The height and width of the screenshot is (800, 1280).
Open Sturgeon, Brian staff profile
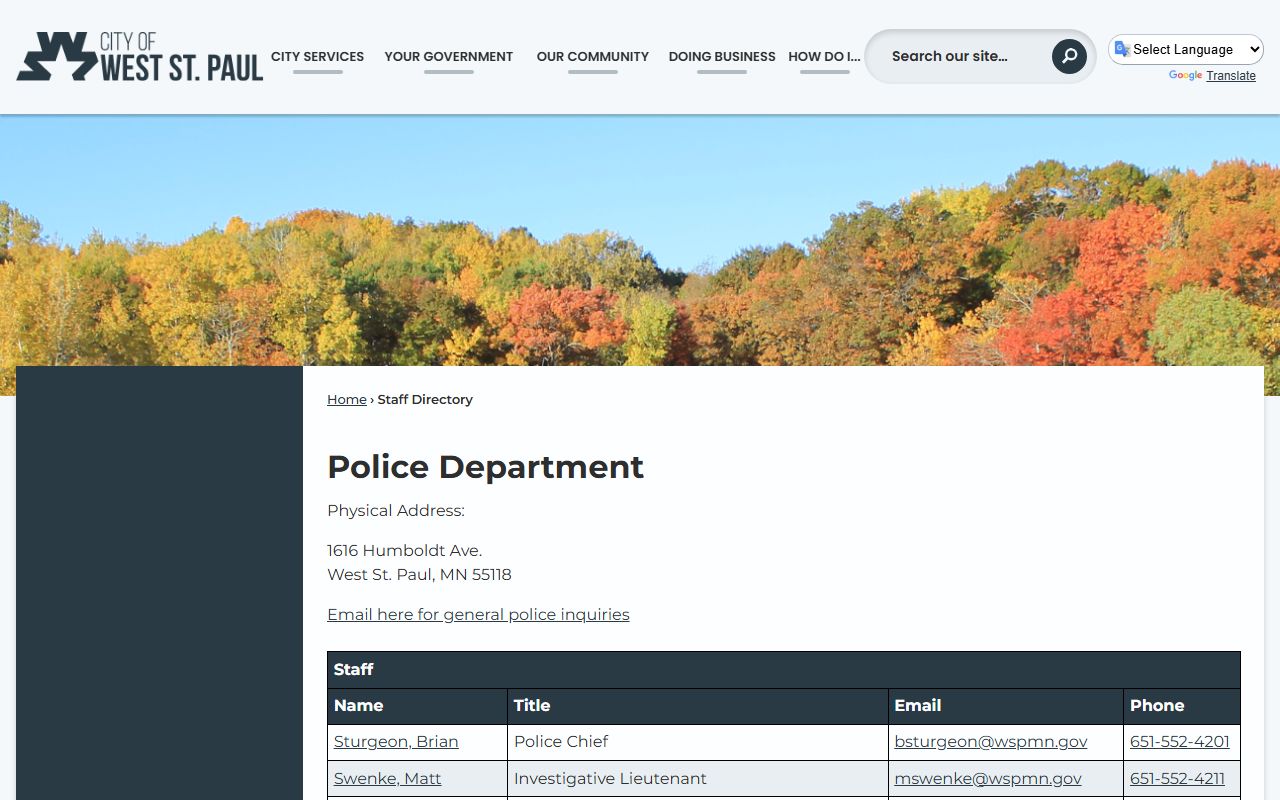click(396, 741)
